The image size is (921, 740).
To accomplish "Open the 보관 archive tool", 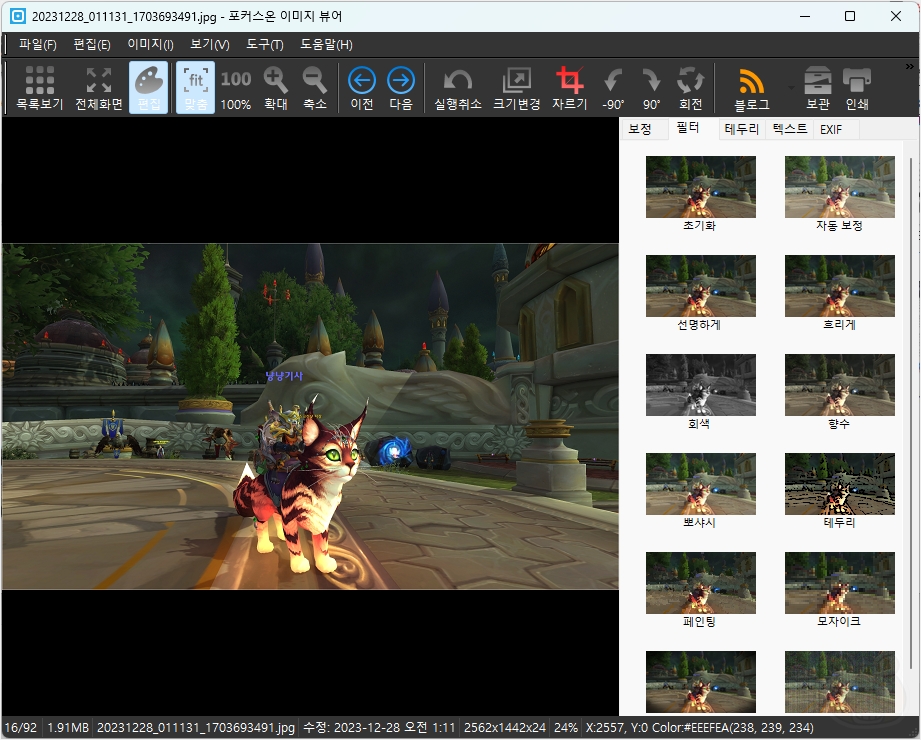I will coord(818,88).
